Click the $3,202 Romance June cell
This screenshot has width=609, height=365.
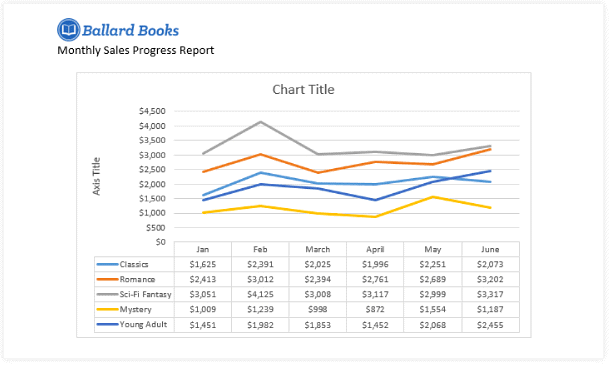(491, 280)
